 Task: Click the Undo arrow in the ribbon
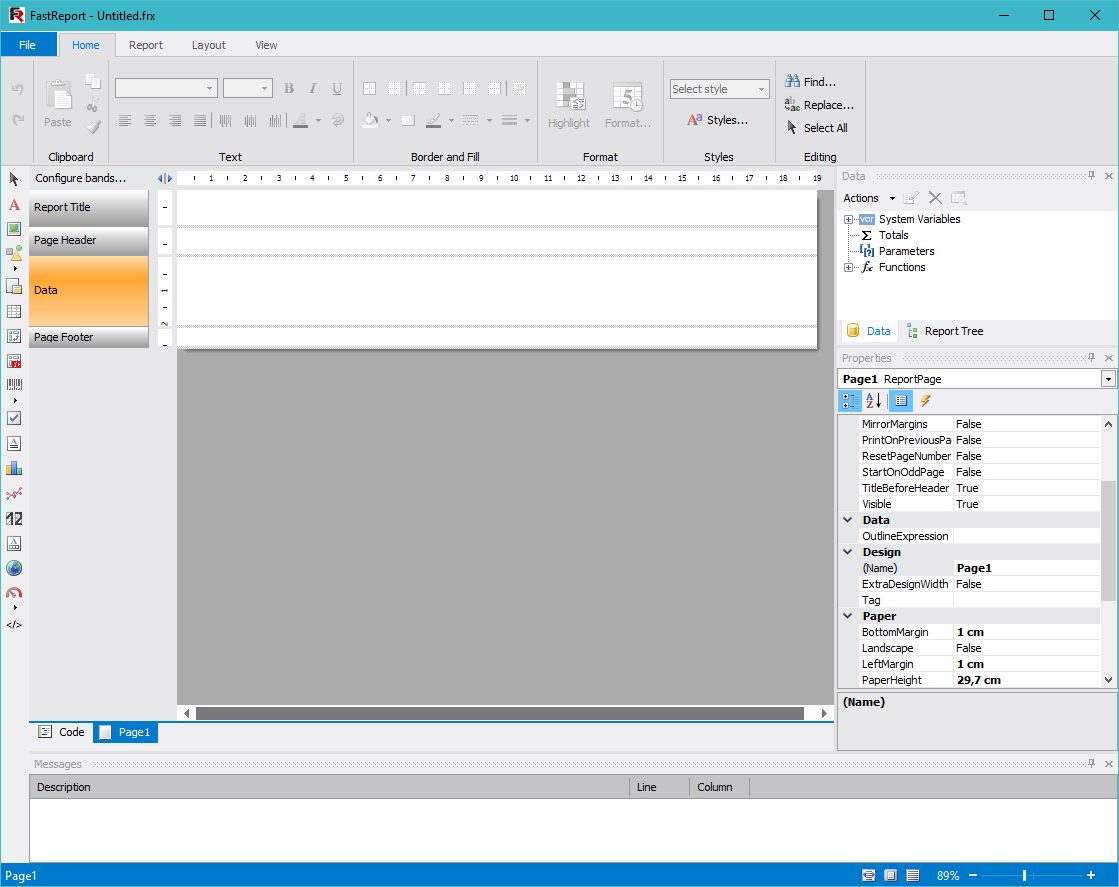[18, 89]
